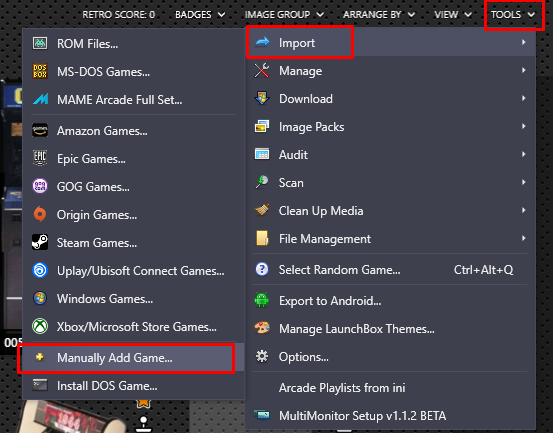Viewport: 553px width, 433px height.
Task: Click the Steam Games import icon
Action: [x=40, y=243]
